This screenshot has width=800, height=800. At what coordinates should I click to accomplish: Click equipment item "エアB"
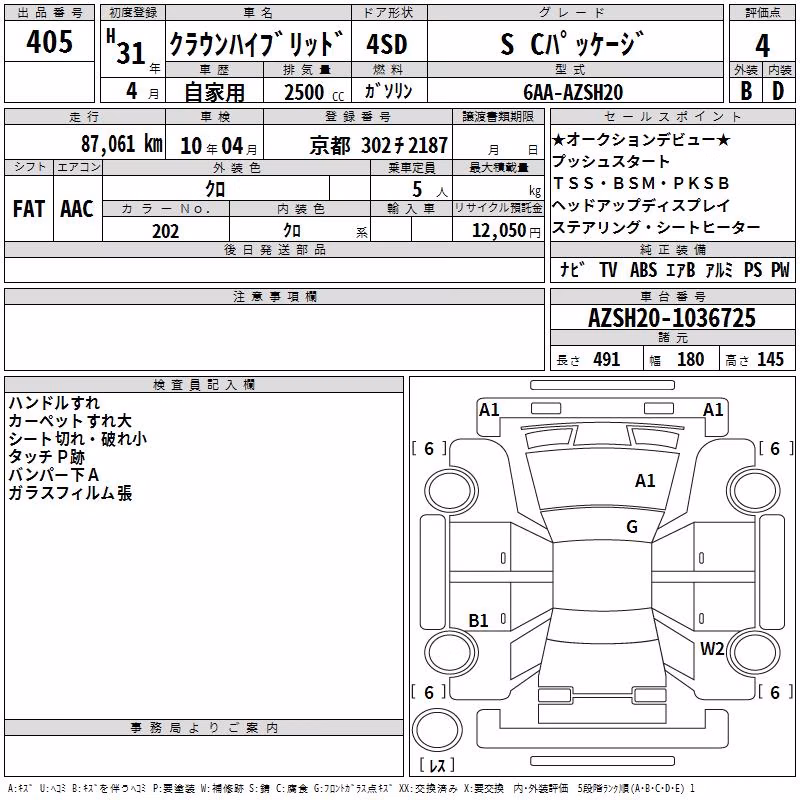(681, 269)
